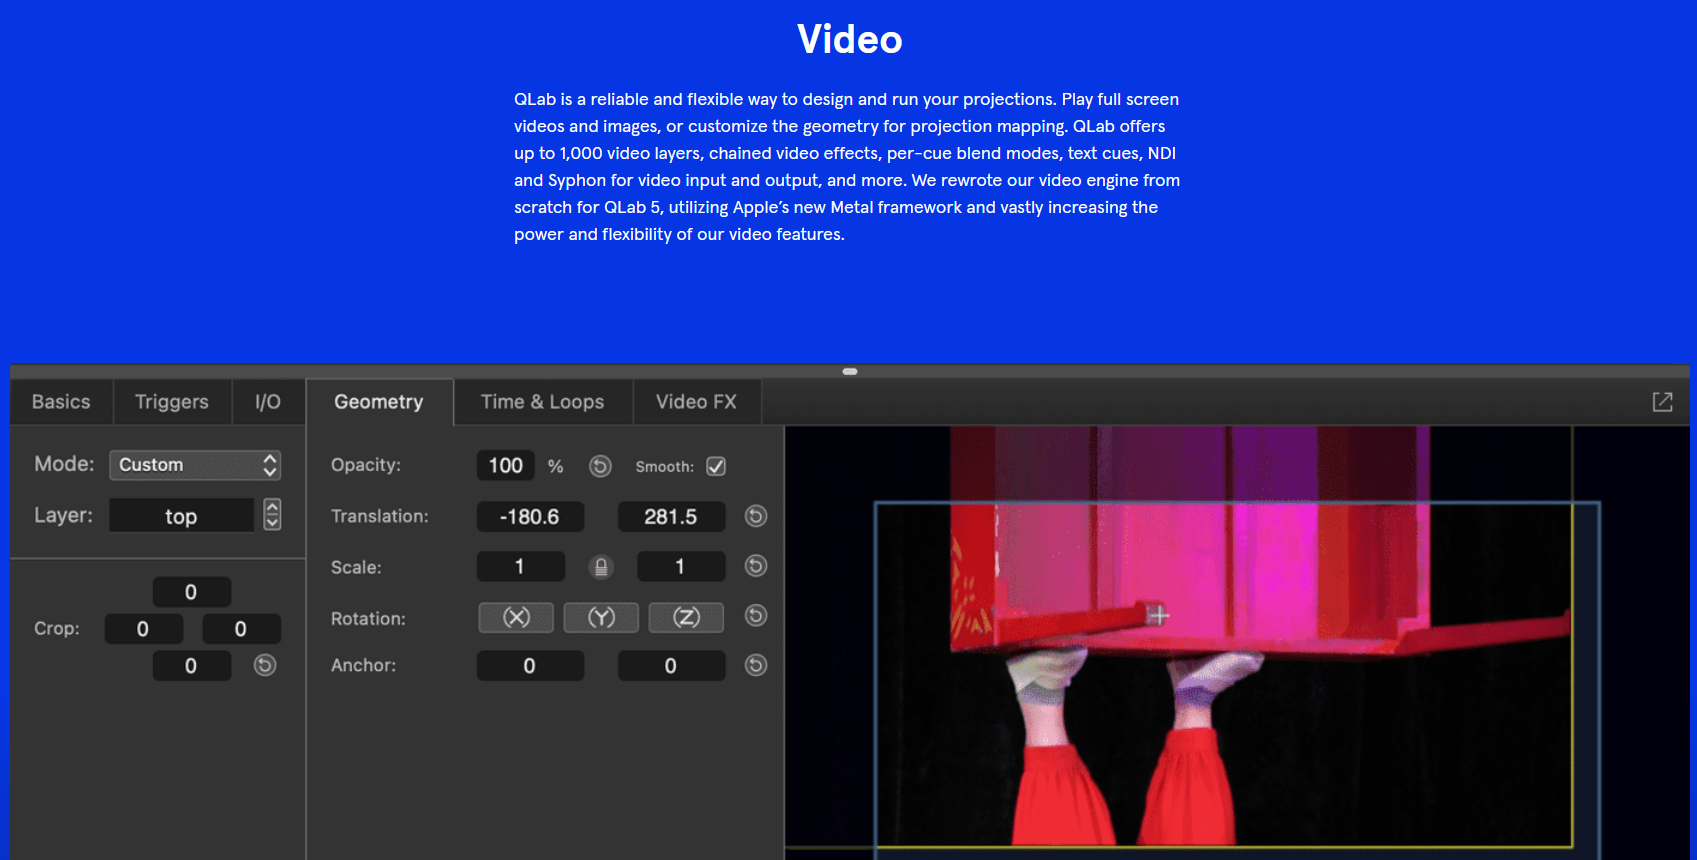Click the inspector divider drag handle

point(850,371)
